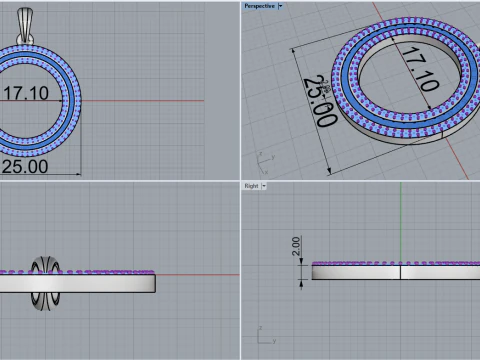Select the 25.00 dimension in top-left viewport
The width and height of the screenshot is (480, 360).
click(25, 166)
